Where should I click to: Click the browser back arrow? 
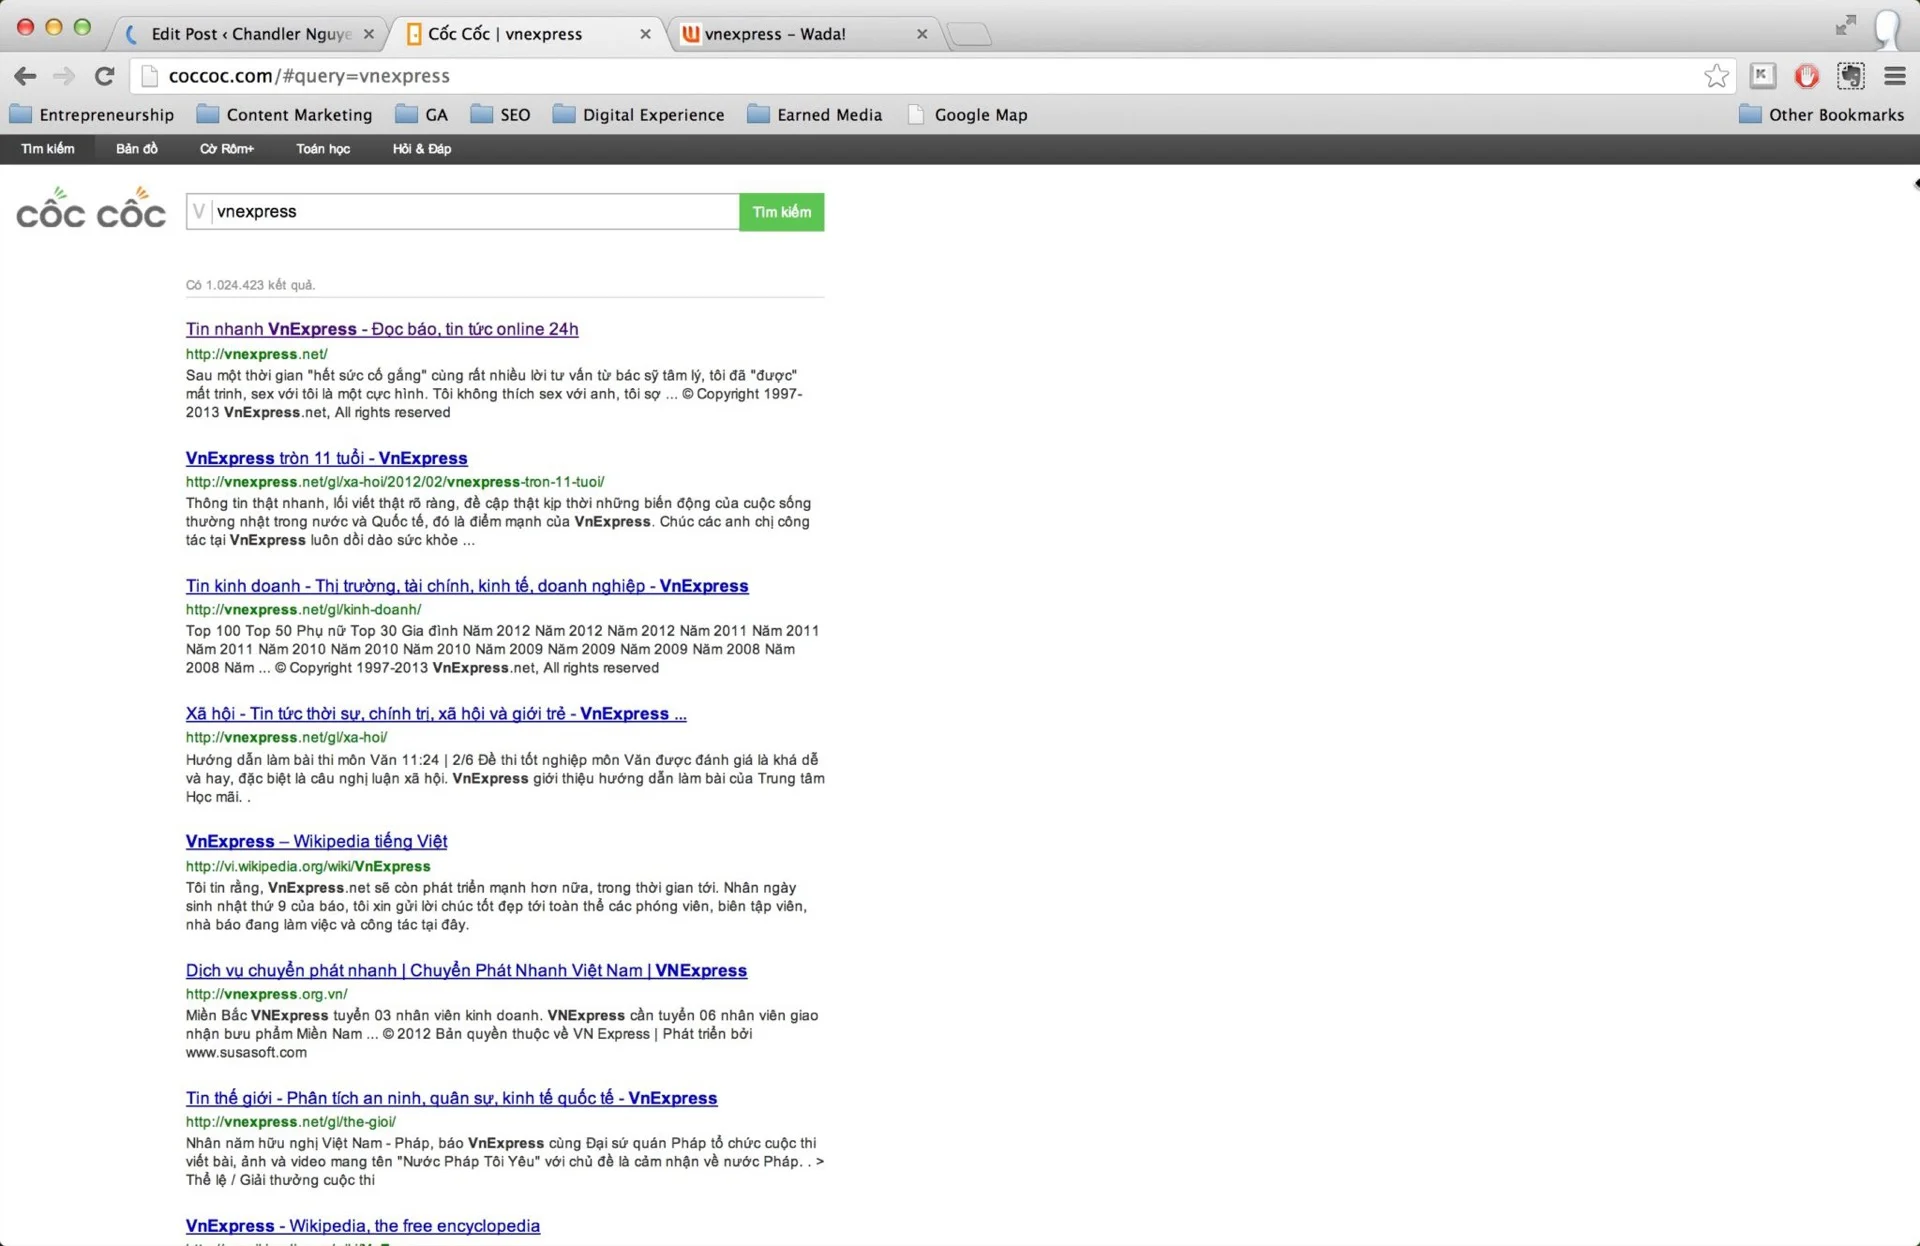[x=26, y=76]
